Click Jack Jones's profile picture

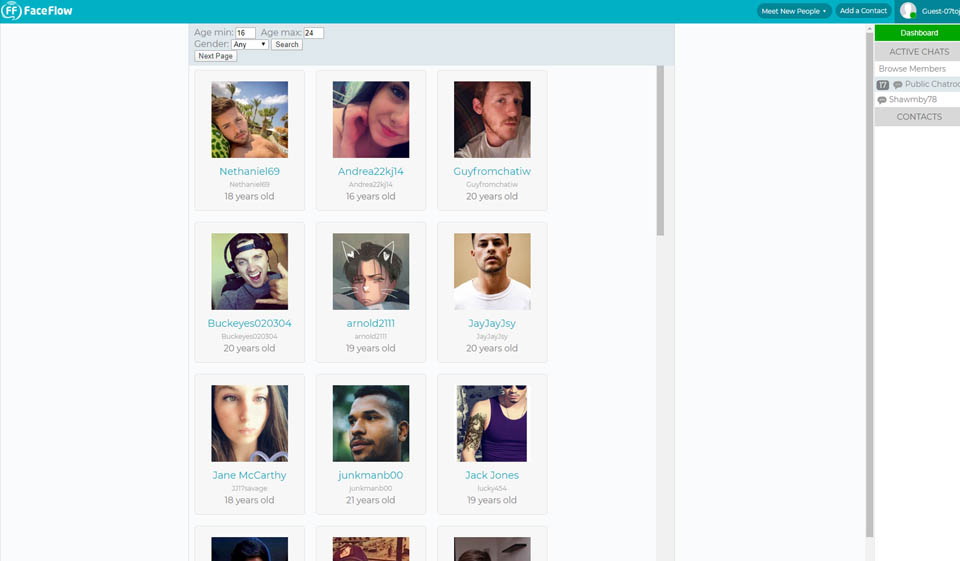[492, 424]
